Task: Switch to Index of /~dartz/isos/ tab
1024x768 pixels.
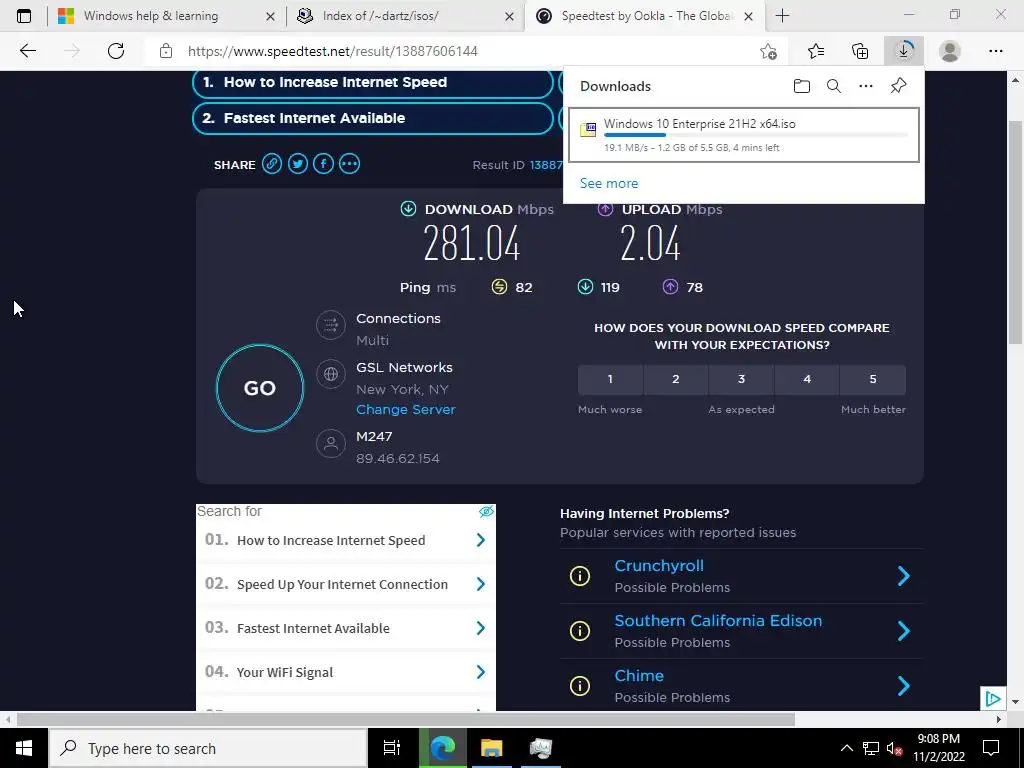Action: 405,16
